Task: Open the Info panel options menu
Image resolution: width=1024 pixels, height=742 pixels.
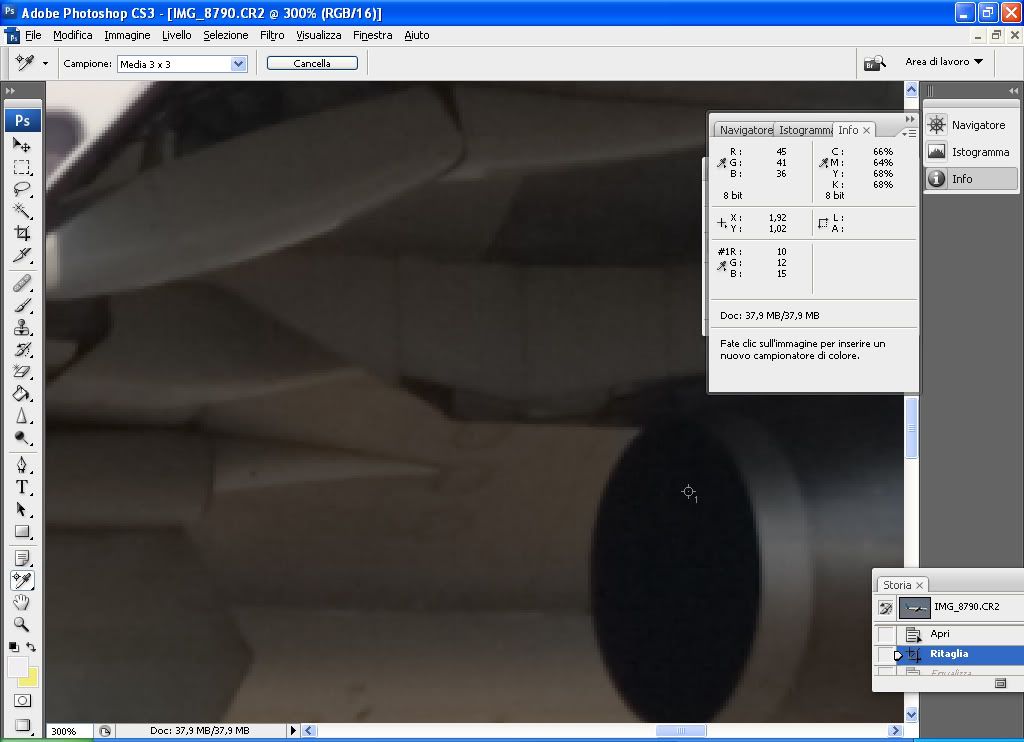Action: 908,132
